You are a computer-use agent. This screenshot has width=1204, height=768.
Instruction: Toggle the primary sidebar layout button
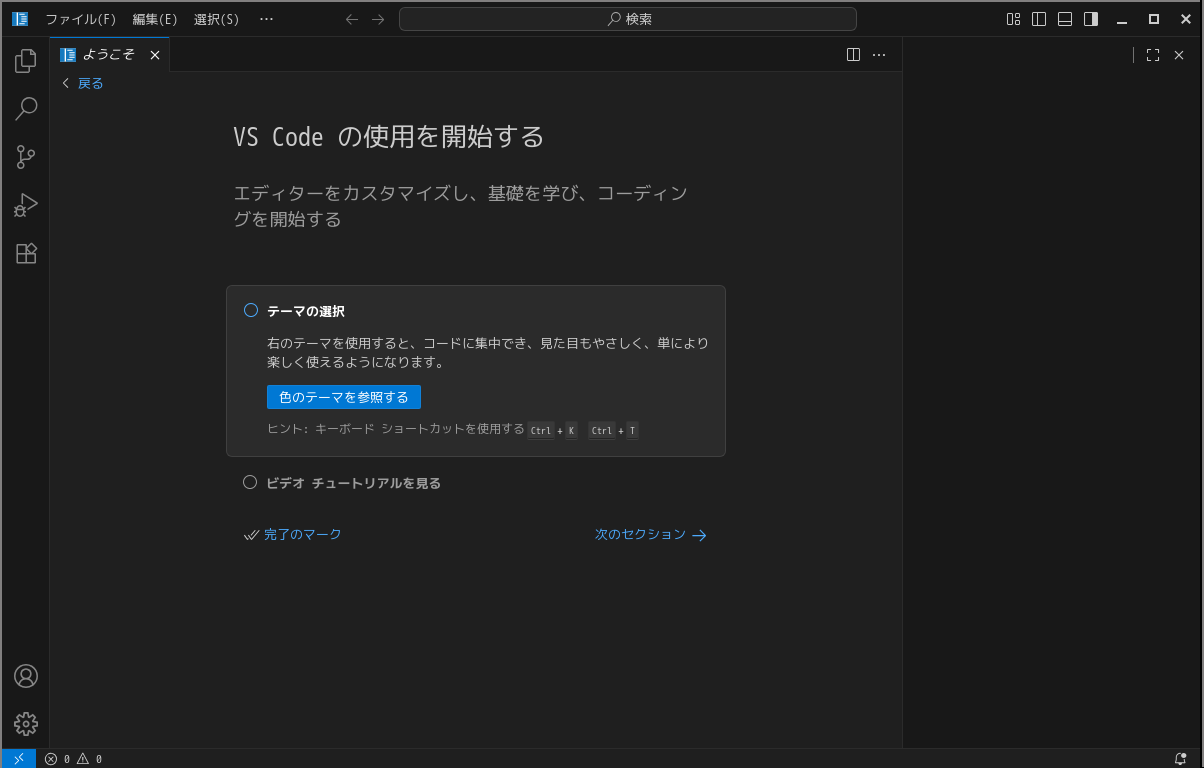pyautogui.click(x=1039, y=19)
